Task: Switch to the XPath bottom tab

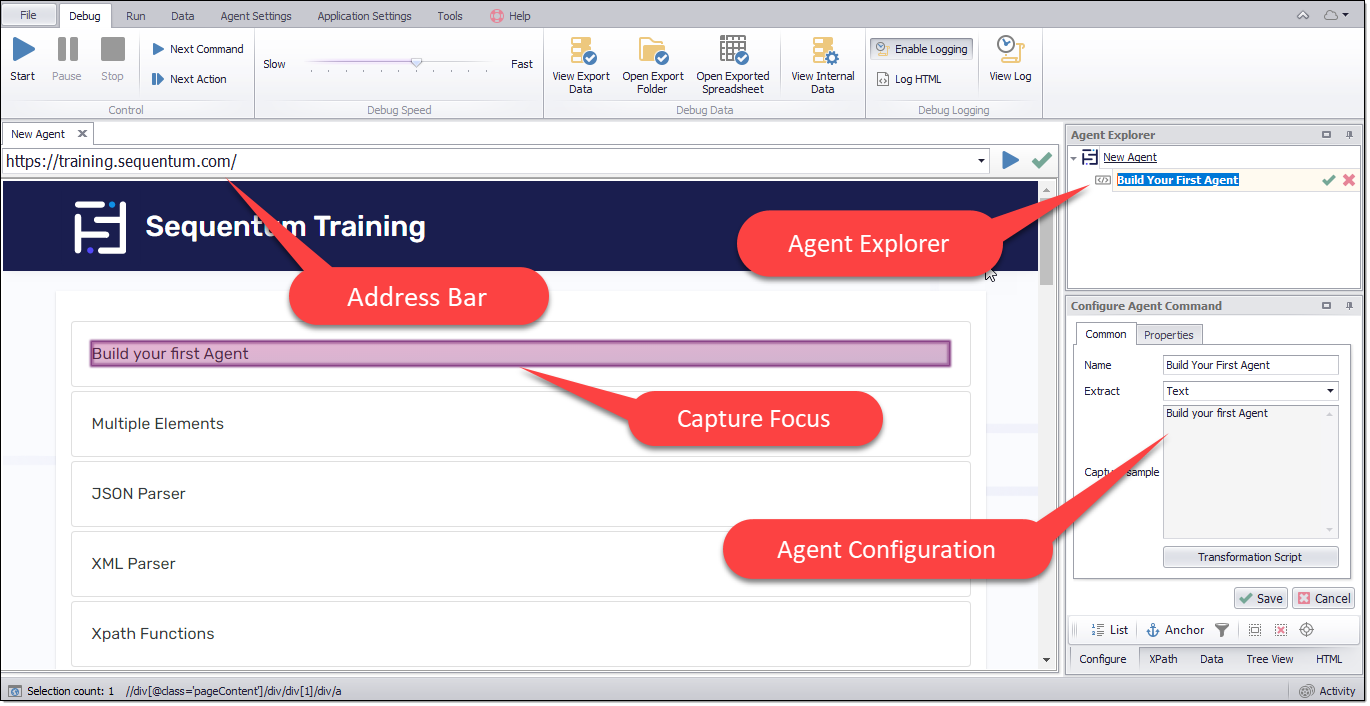Action: coord(1163,659)
